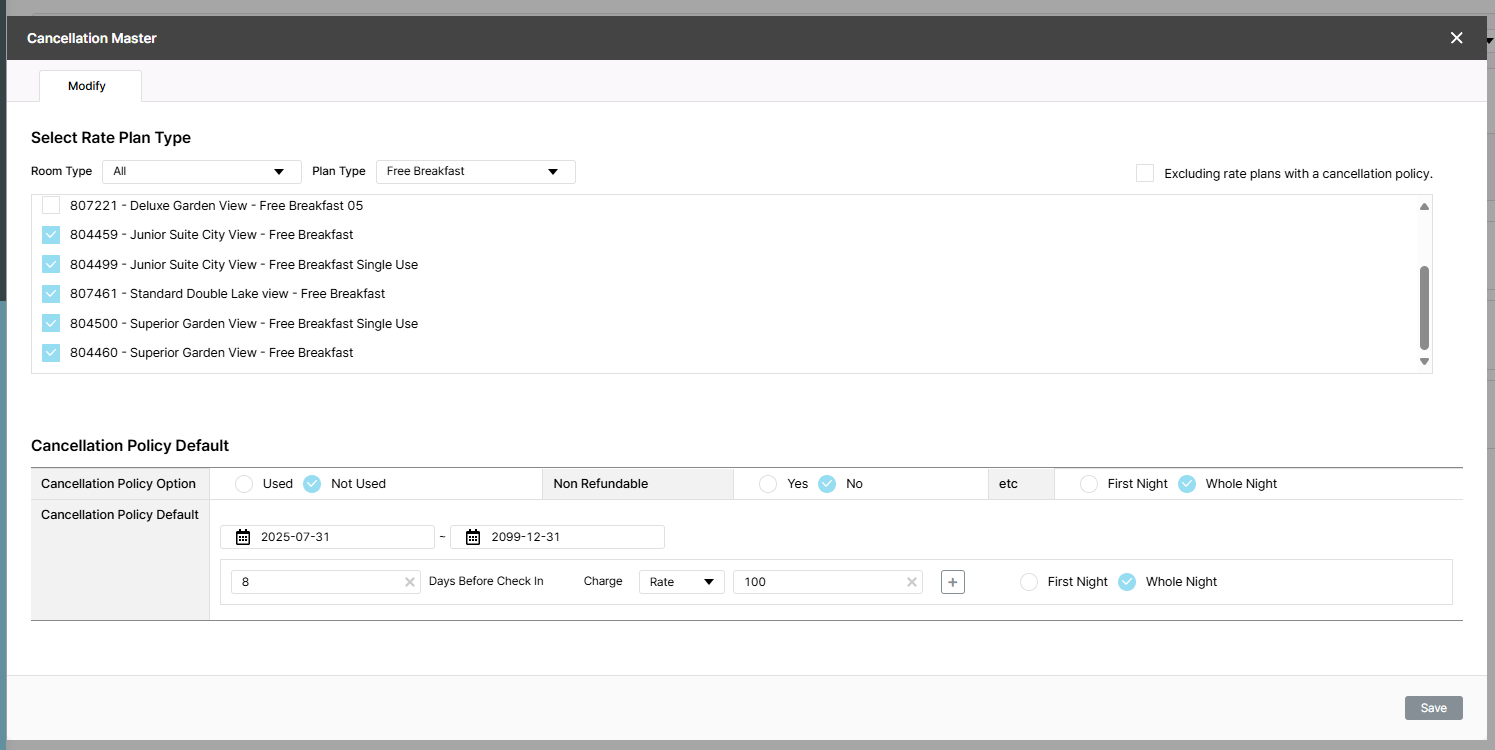Screen dimensions: 1495x750
Task: Uncheck Standard Double Lake view Free Breakfast
Action: pyautogui.click(x=51, y=294)
